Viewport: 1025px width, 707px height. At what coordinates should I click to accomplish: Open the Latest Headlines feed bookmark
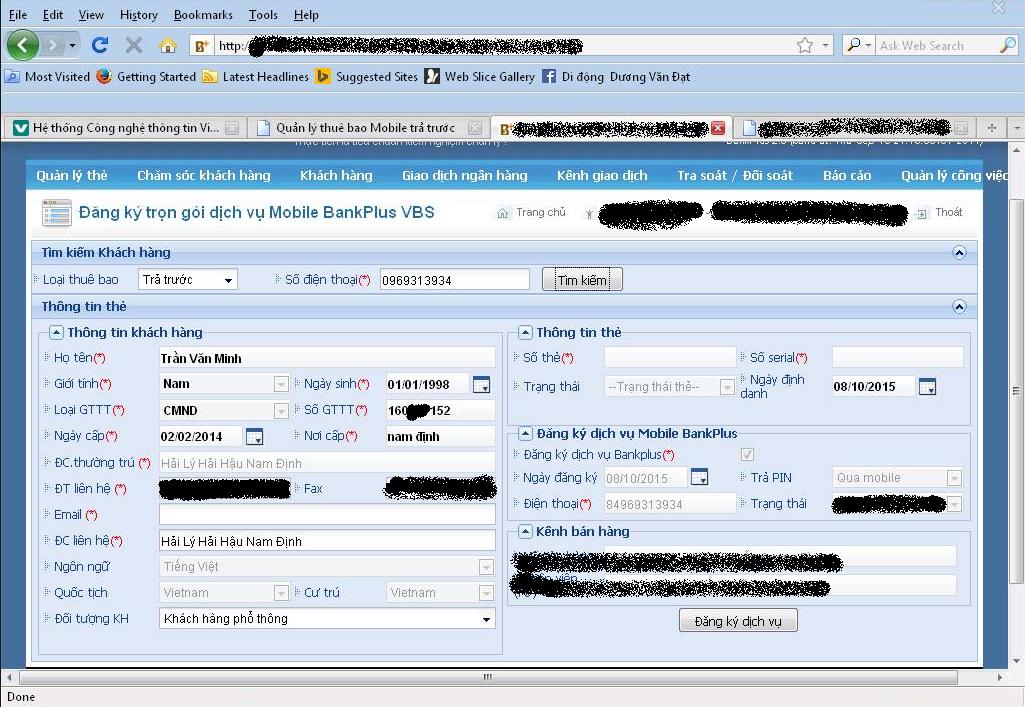coord(255,76)
